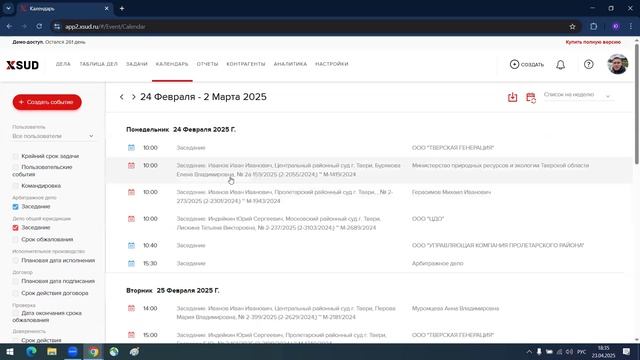
Task: Click calendar icon of 15:30 Арбитражное дело event
Action: 131,263
